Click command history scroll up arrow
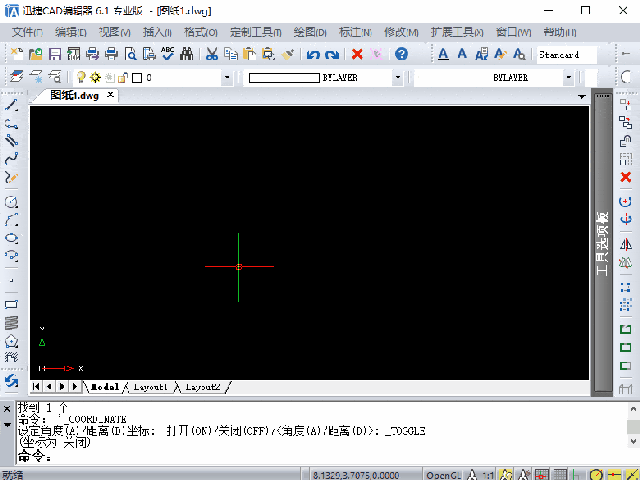This screenshot has width=640, height=480. [x=633, y=409]
